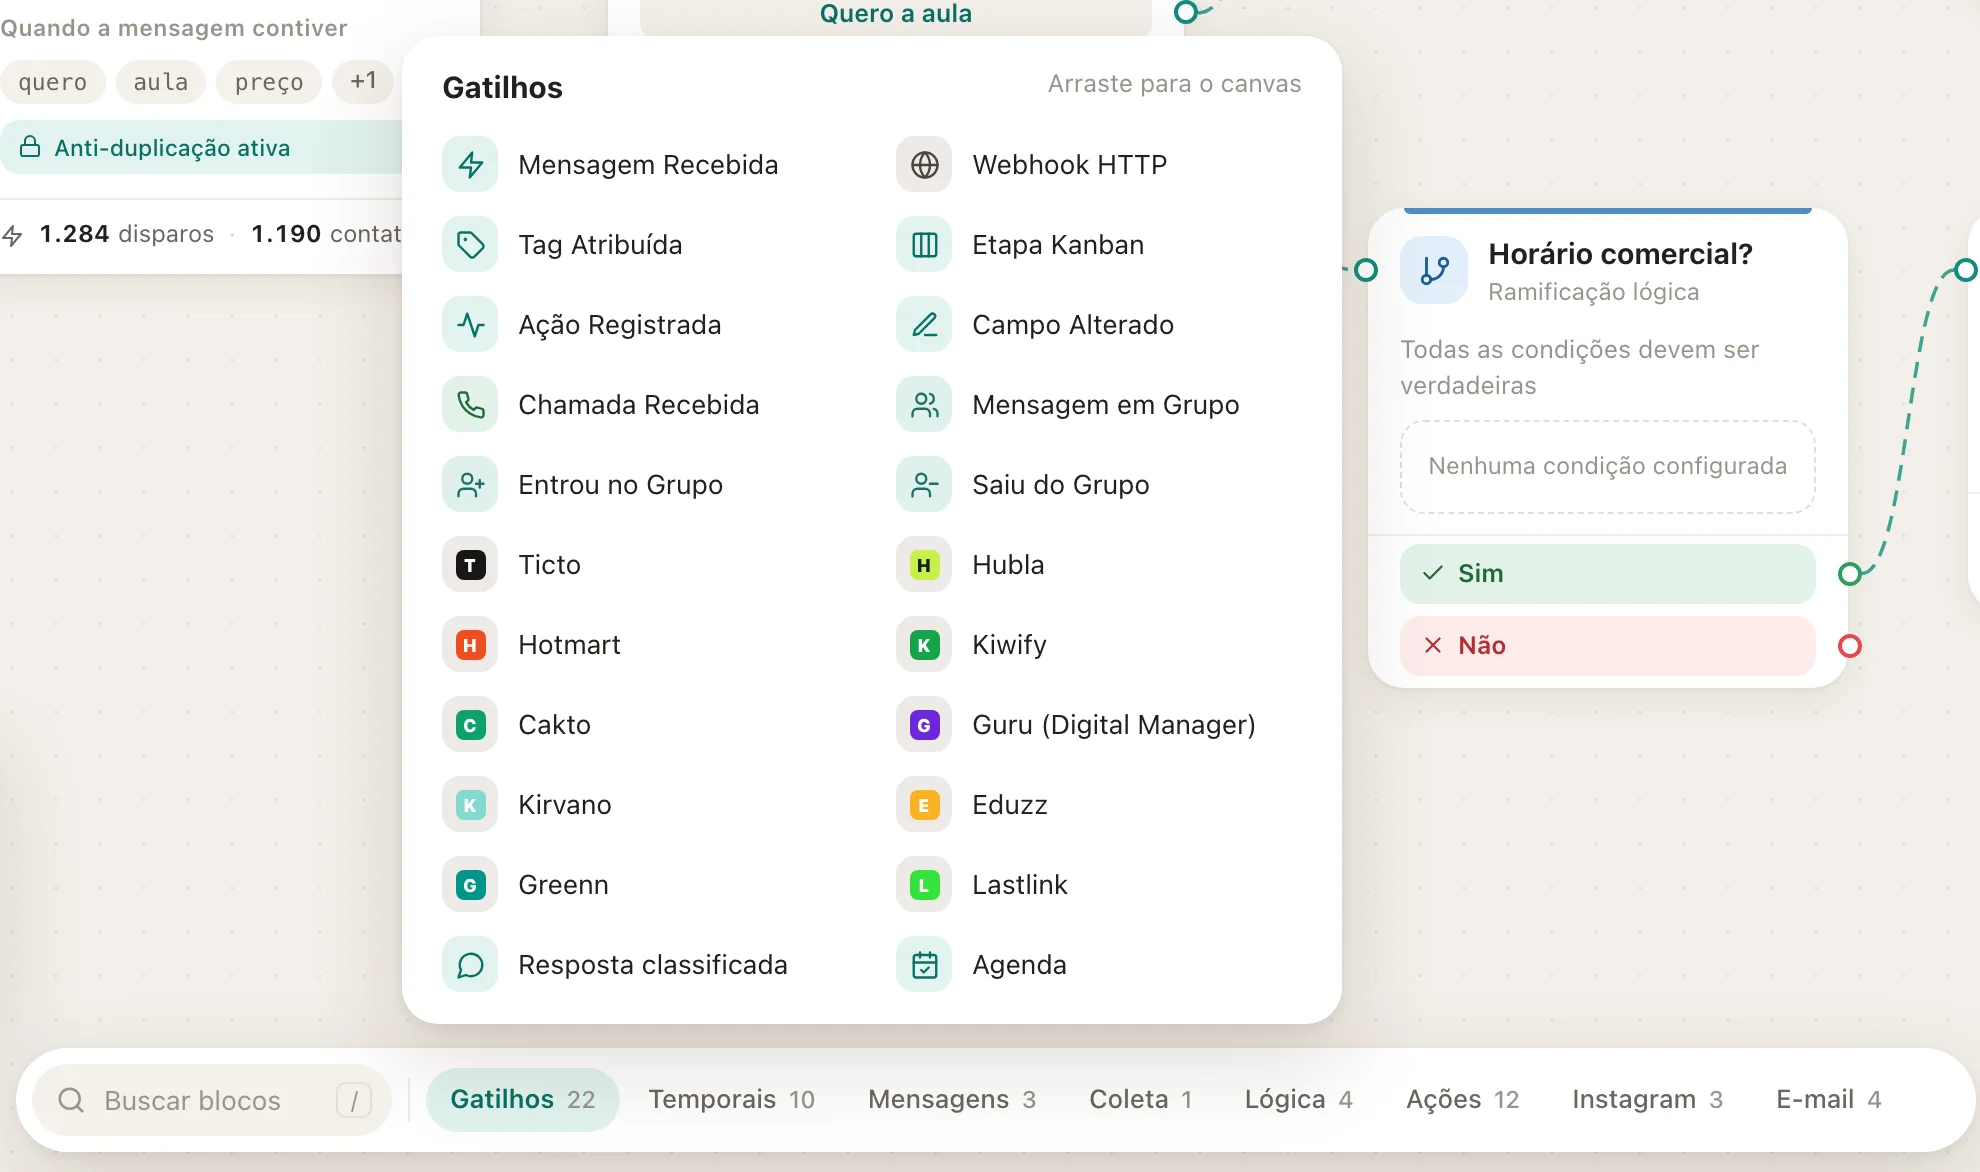Click the Horário comercial branch node icon
The height and width of the screenshot is (1172, 1980).
point(1435,270)
